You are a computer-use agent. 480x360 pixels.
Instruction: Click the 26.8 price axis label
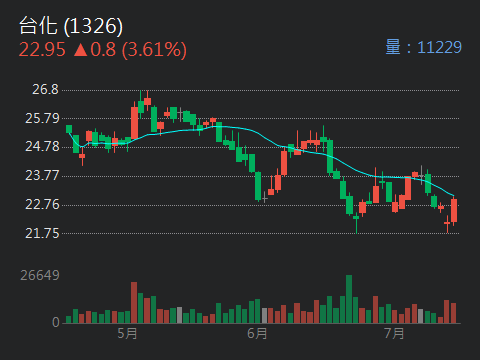tap(45, 89)
